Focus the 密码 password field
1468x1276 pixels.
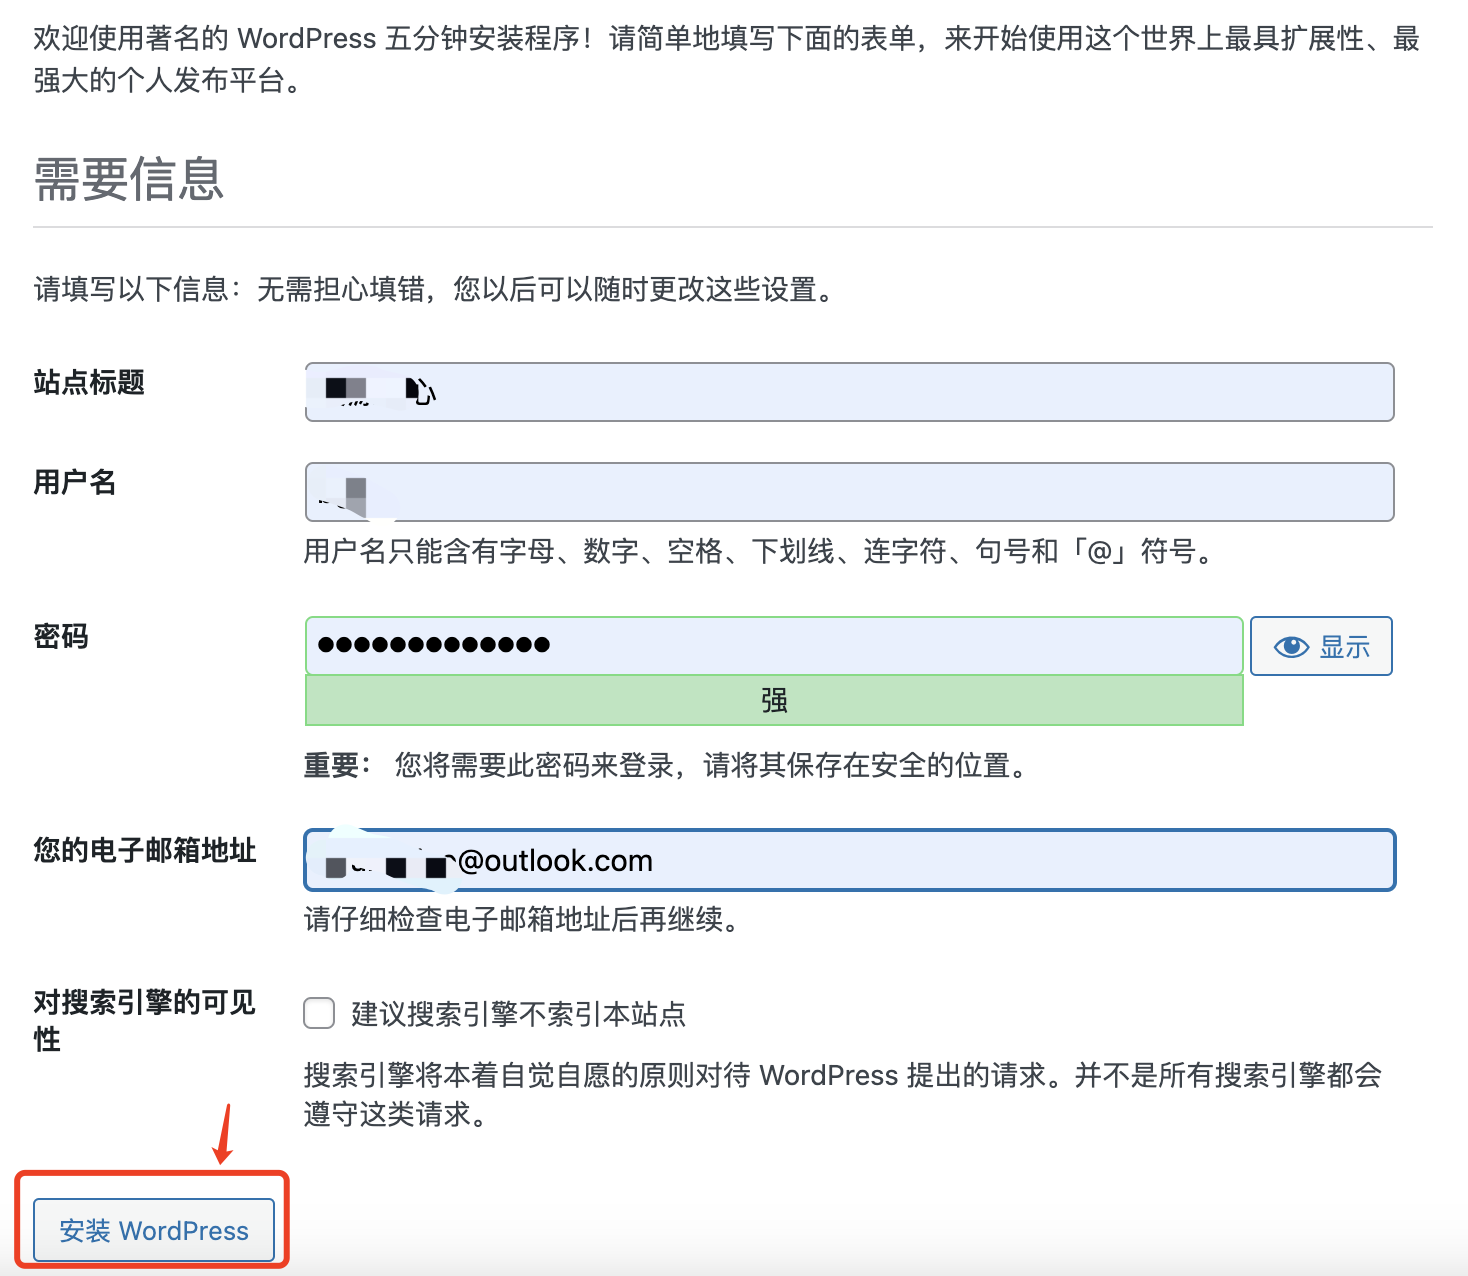774,645
